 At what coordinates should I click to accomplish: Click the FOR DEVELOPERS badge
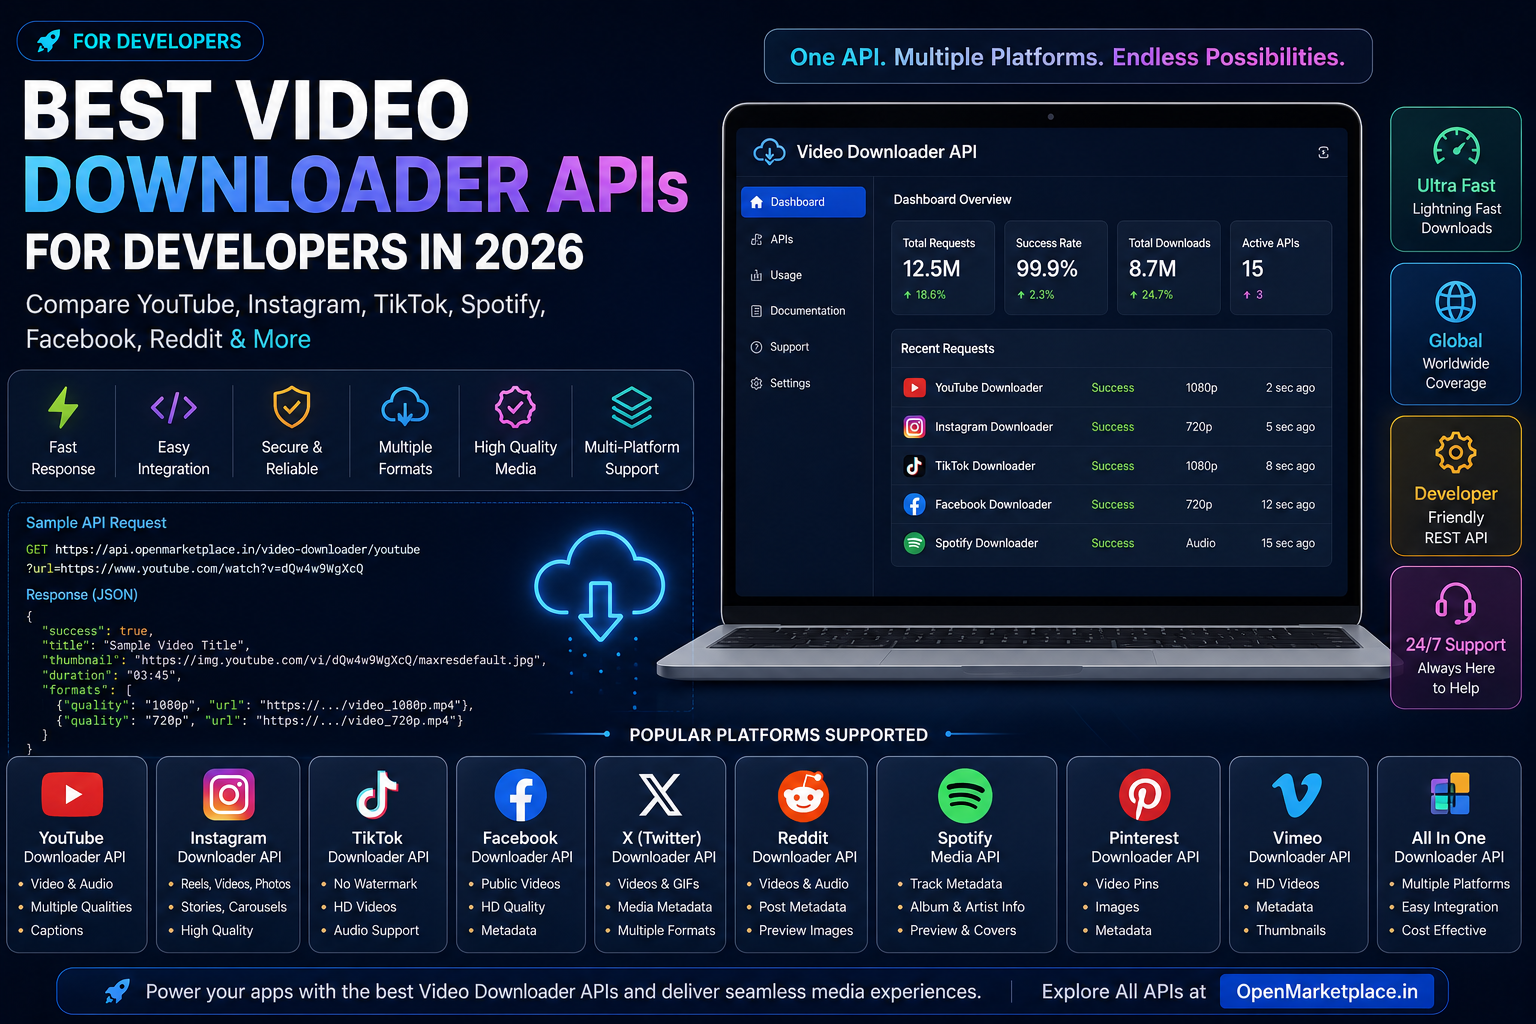(x=140, y=41)
